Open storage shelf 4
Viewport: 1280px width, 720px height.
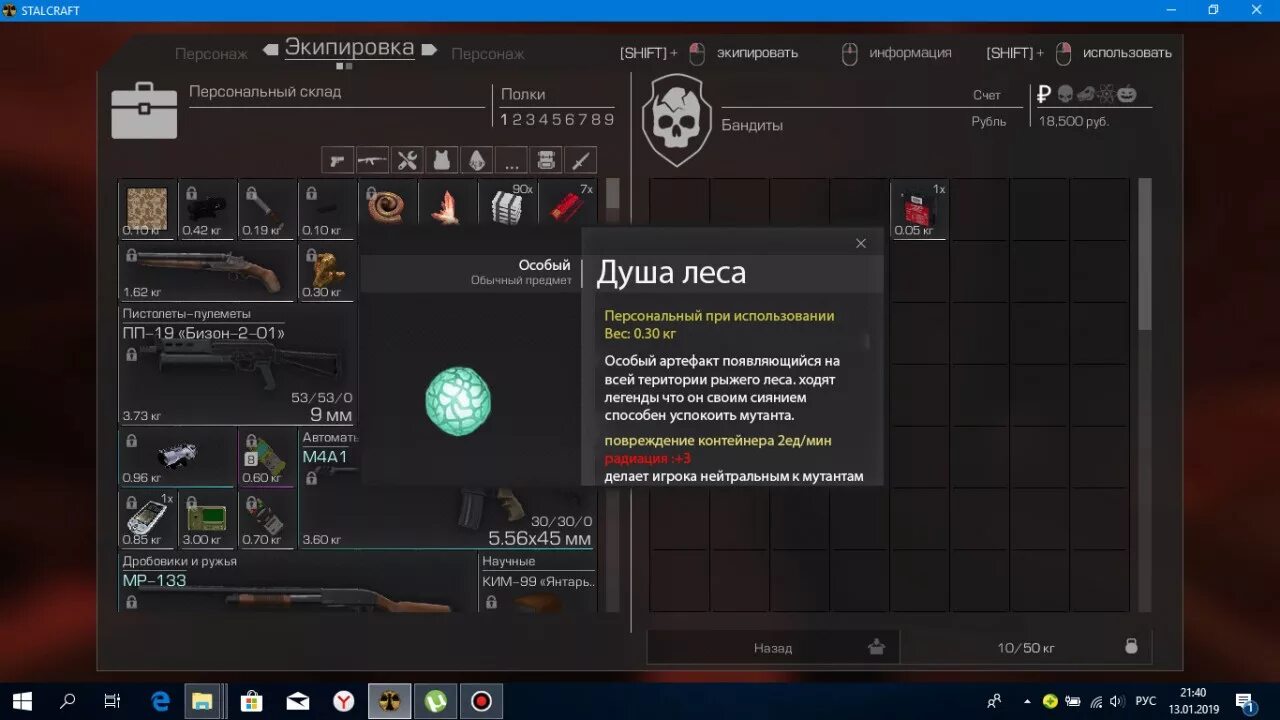click(x=543, y=119)
